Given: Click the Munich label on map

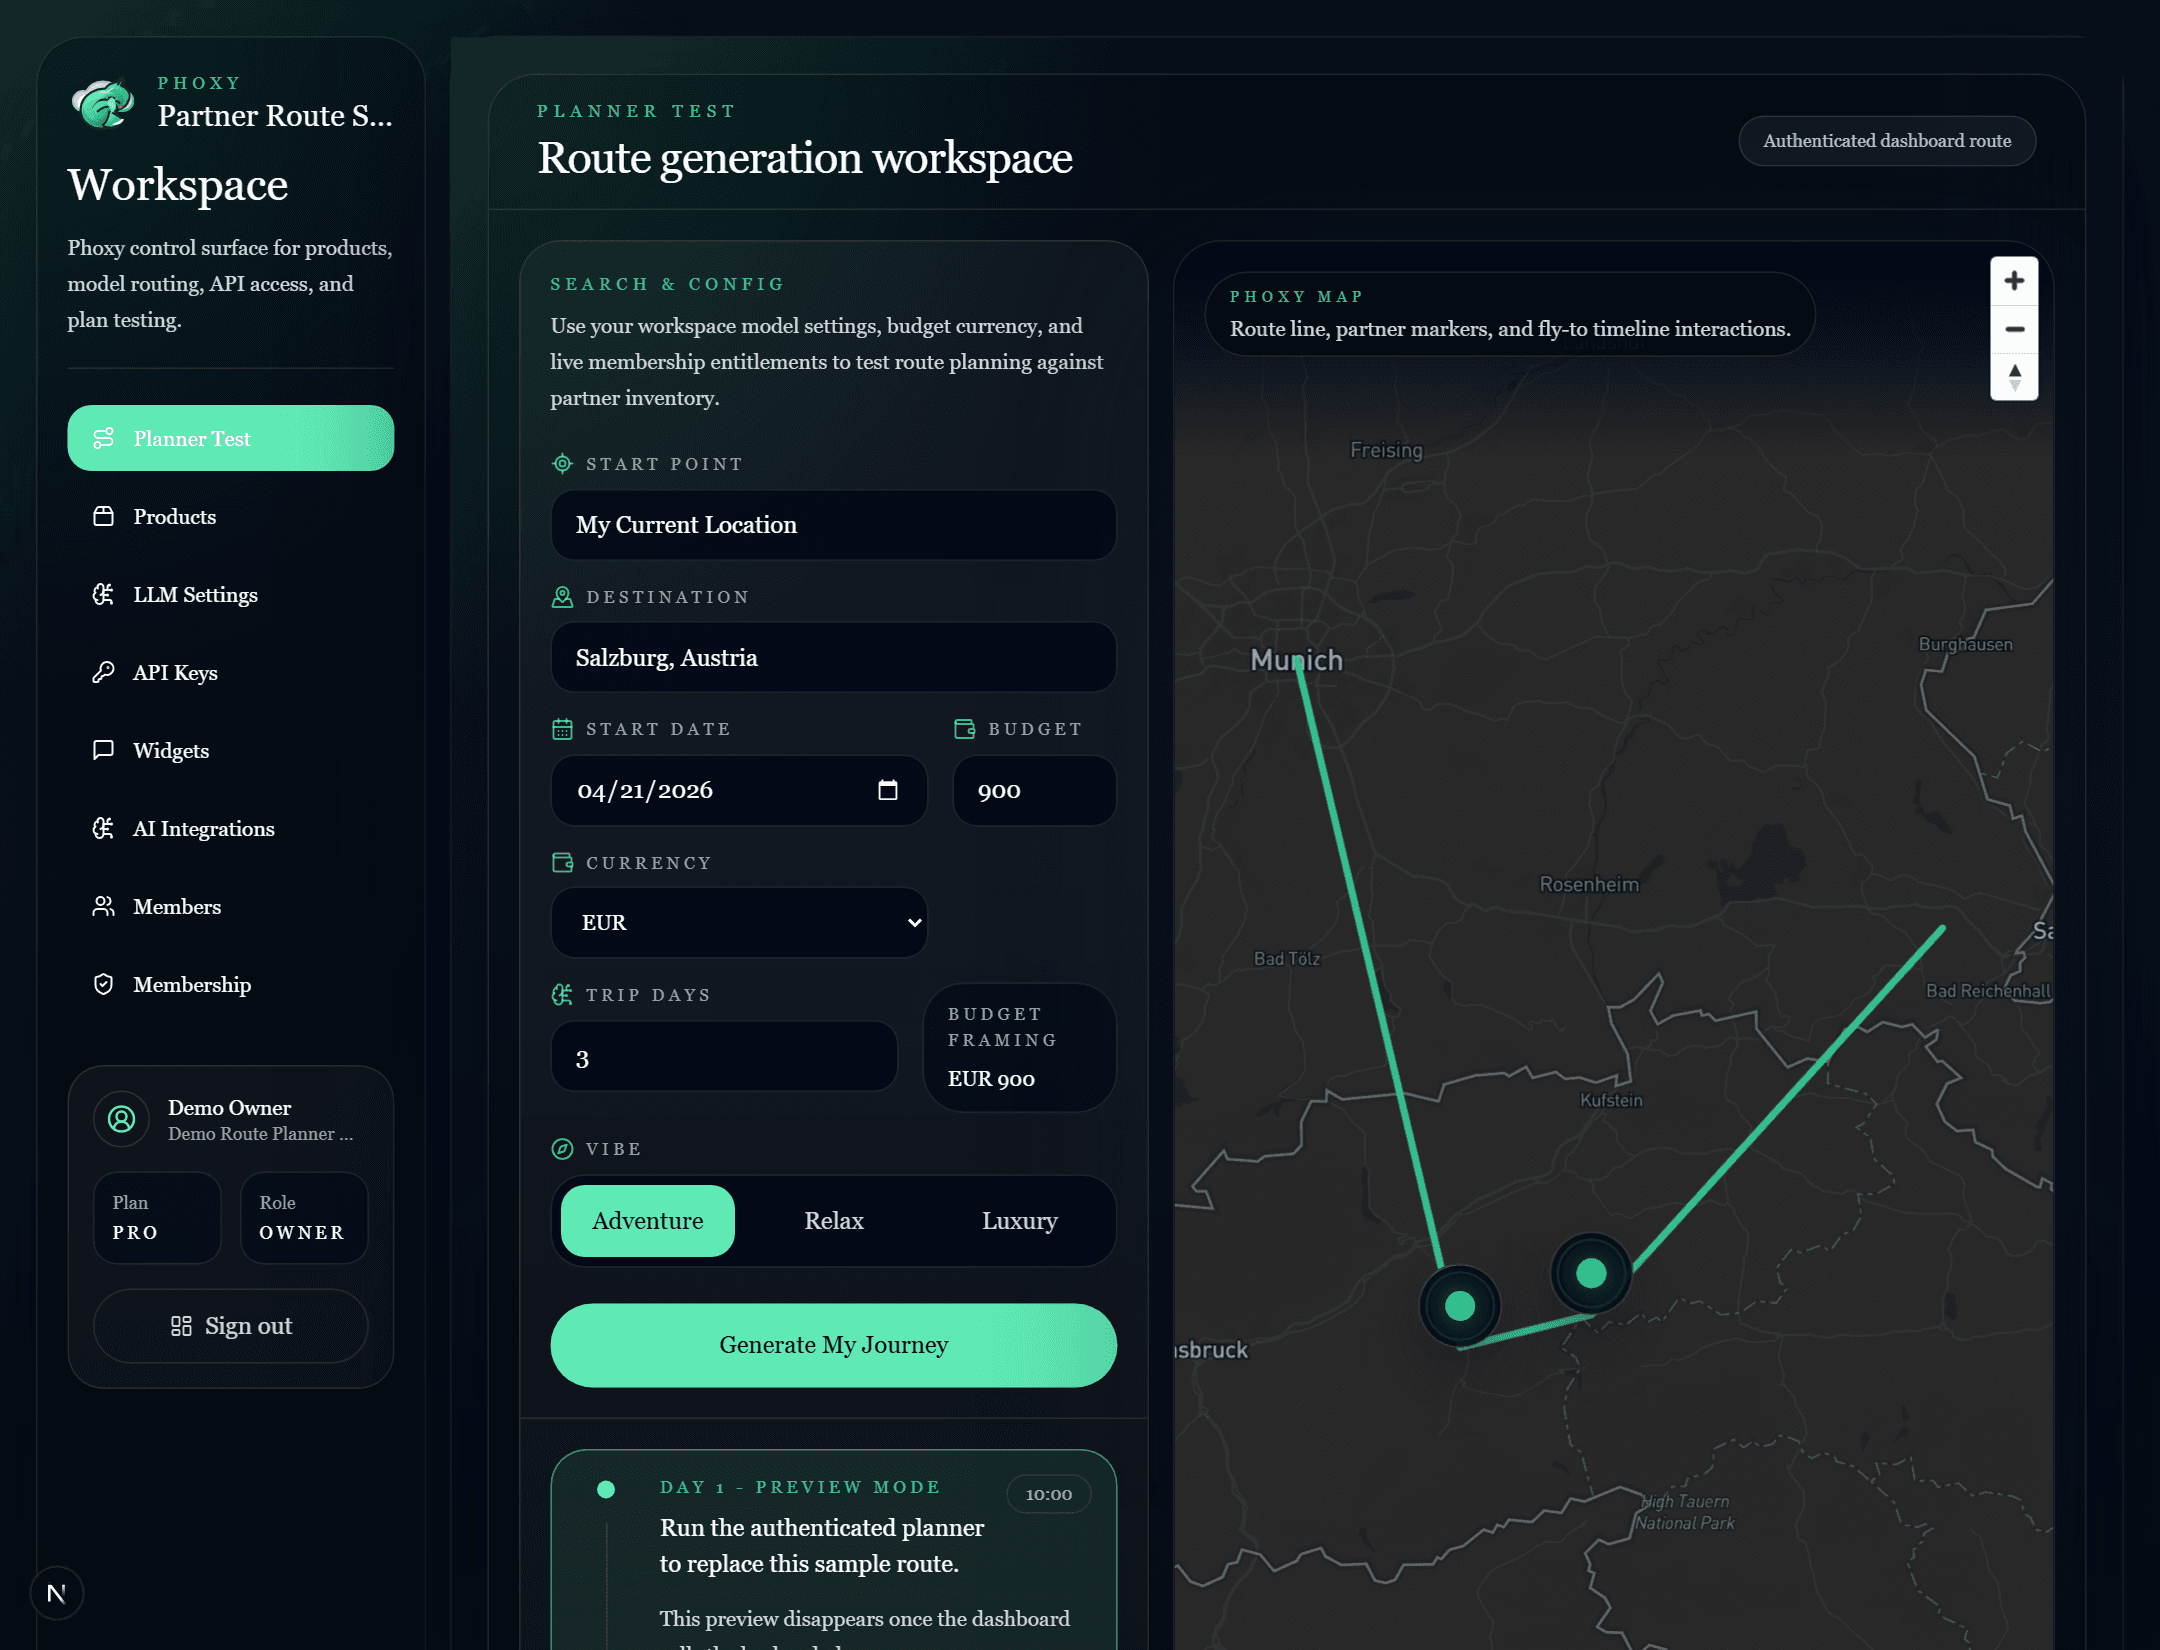Looking at the screenshot, I should (1296, 660).
